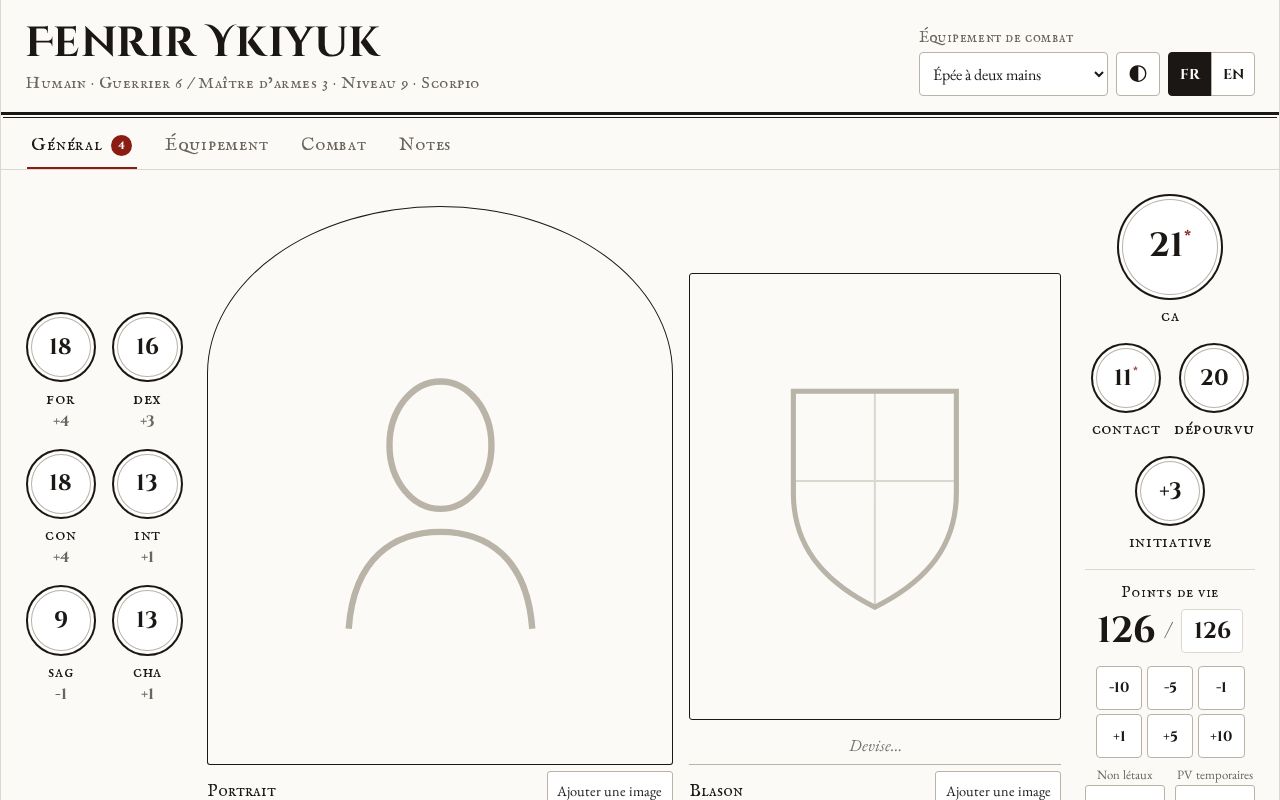
Task: Click the Dépourvu armor value 20
Action: tap(1214, 378)
